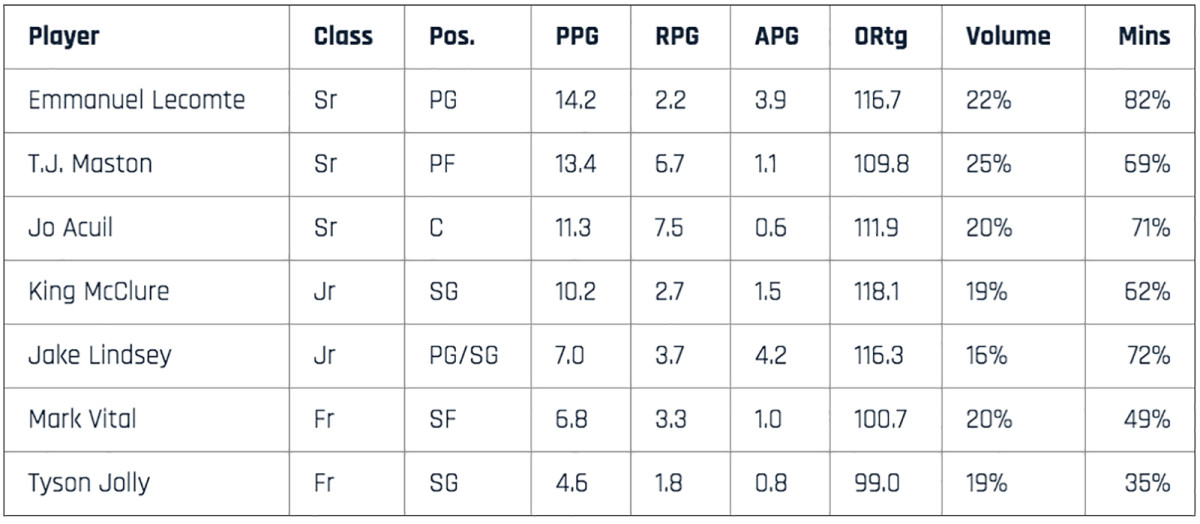The height and width of the screenshot is (524, 1200).
Task: Select the PG/SG position cell
Action: (463, 355)
